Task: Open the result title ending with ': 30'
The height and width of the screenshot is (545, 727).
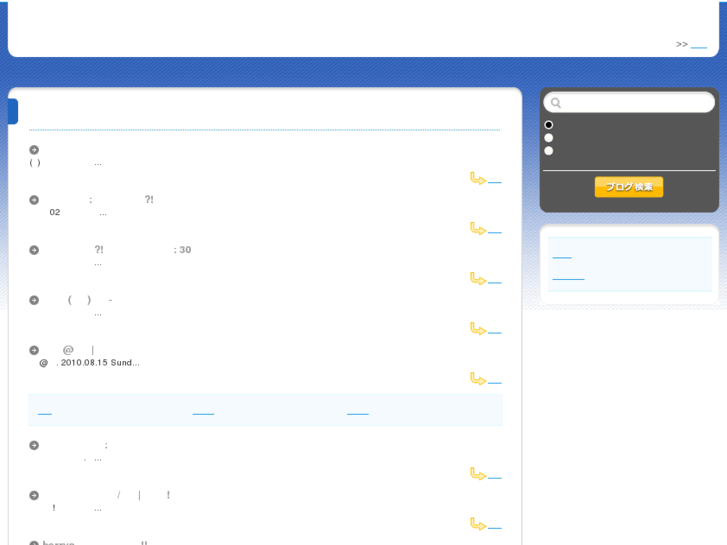Action: (117, 250)
